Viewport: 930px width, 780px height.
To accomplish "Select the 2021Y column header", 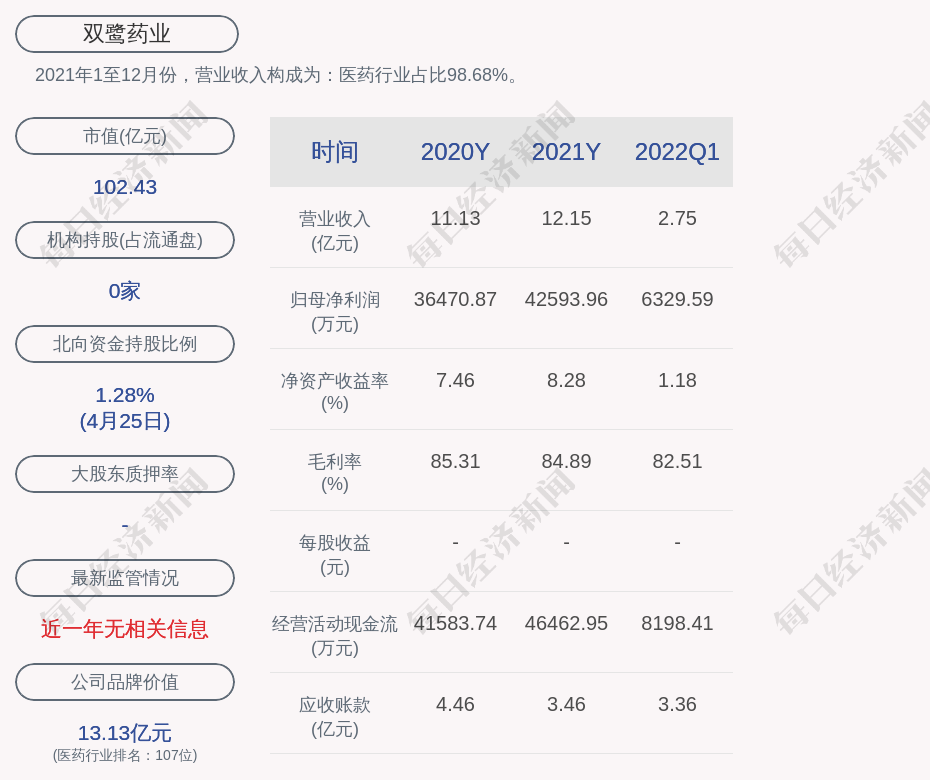I will tap(566, 152).
